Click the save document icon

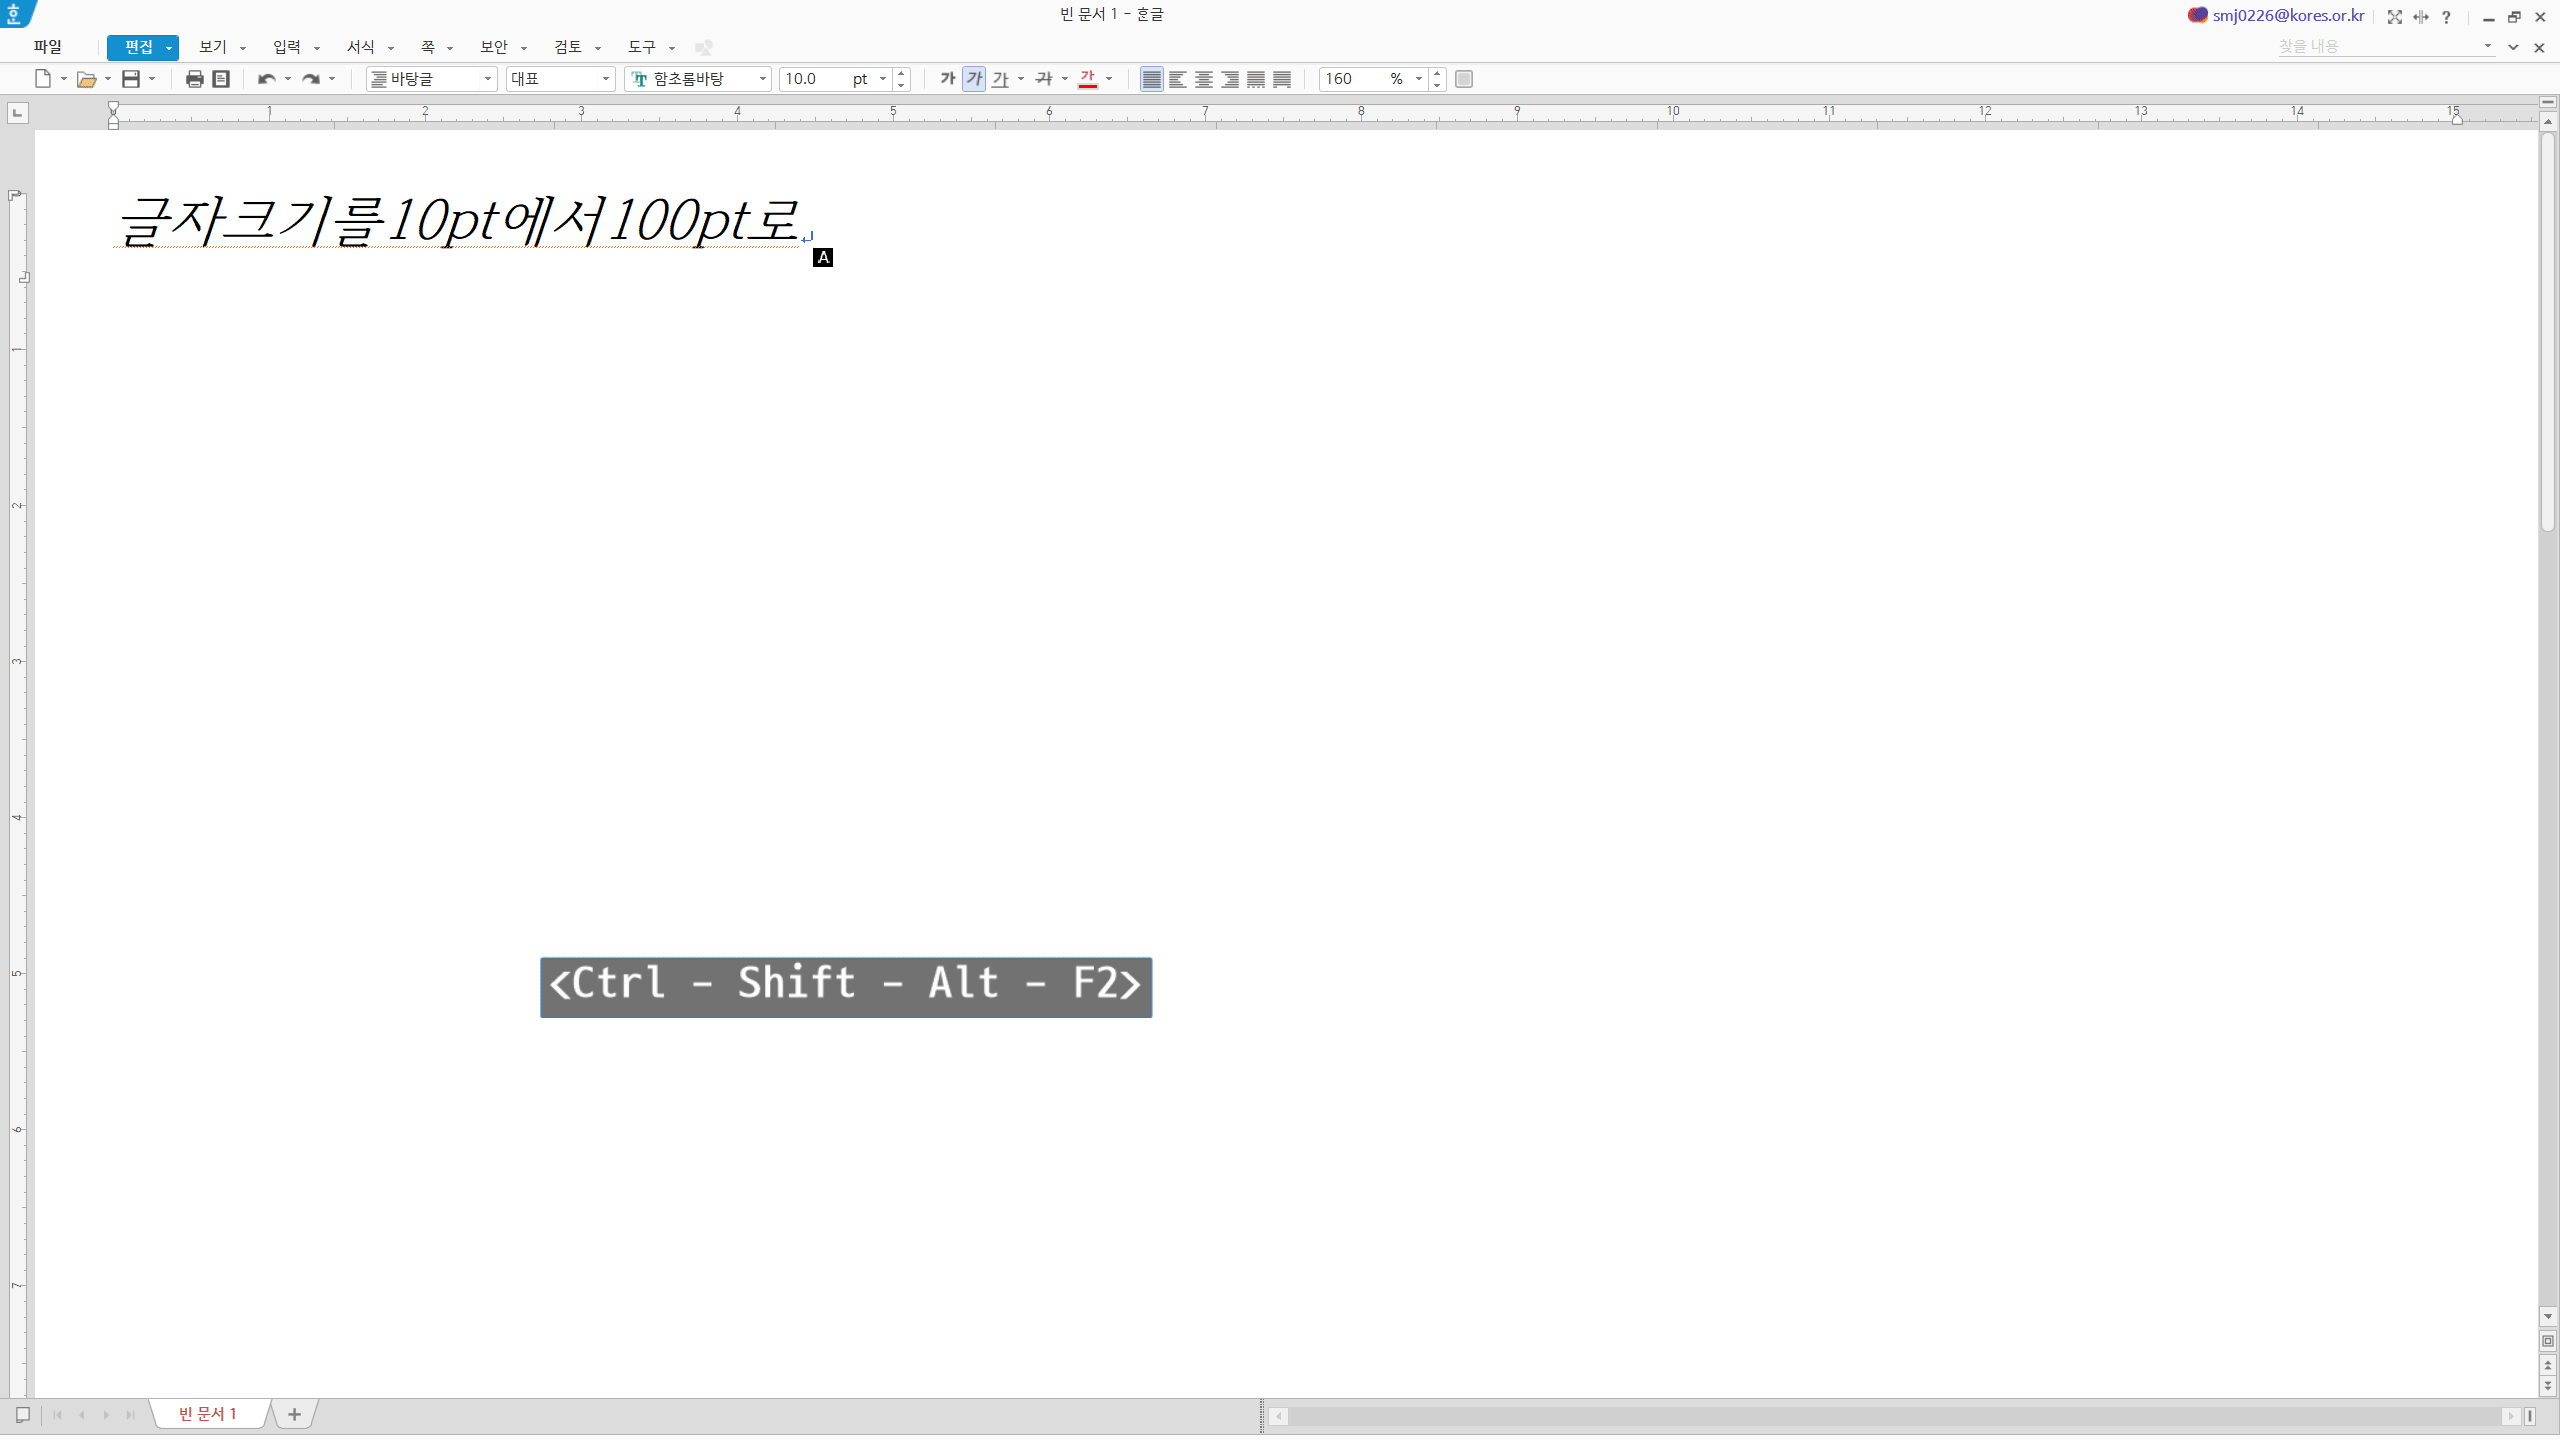pyautogui.click(x=131, y=79)
